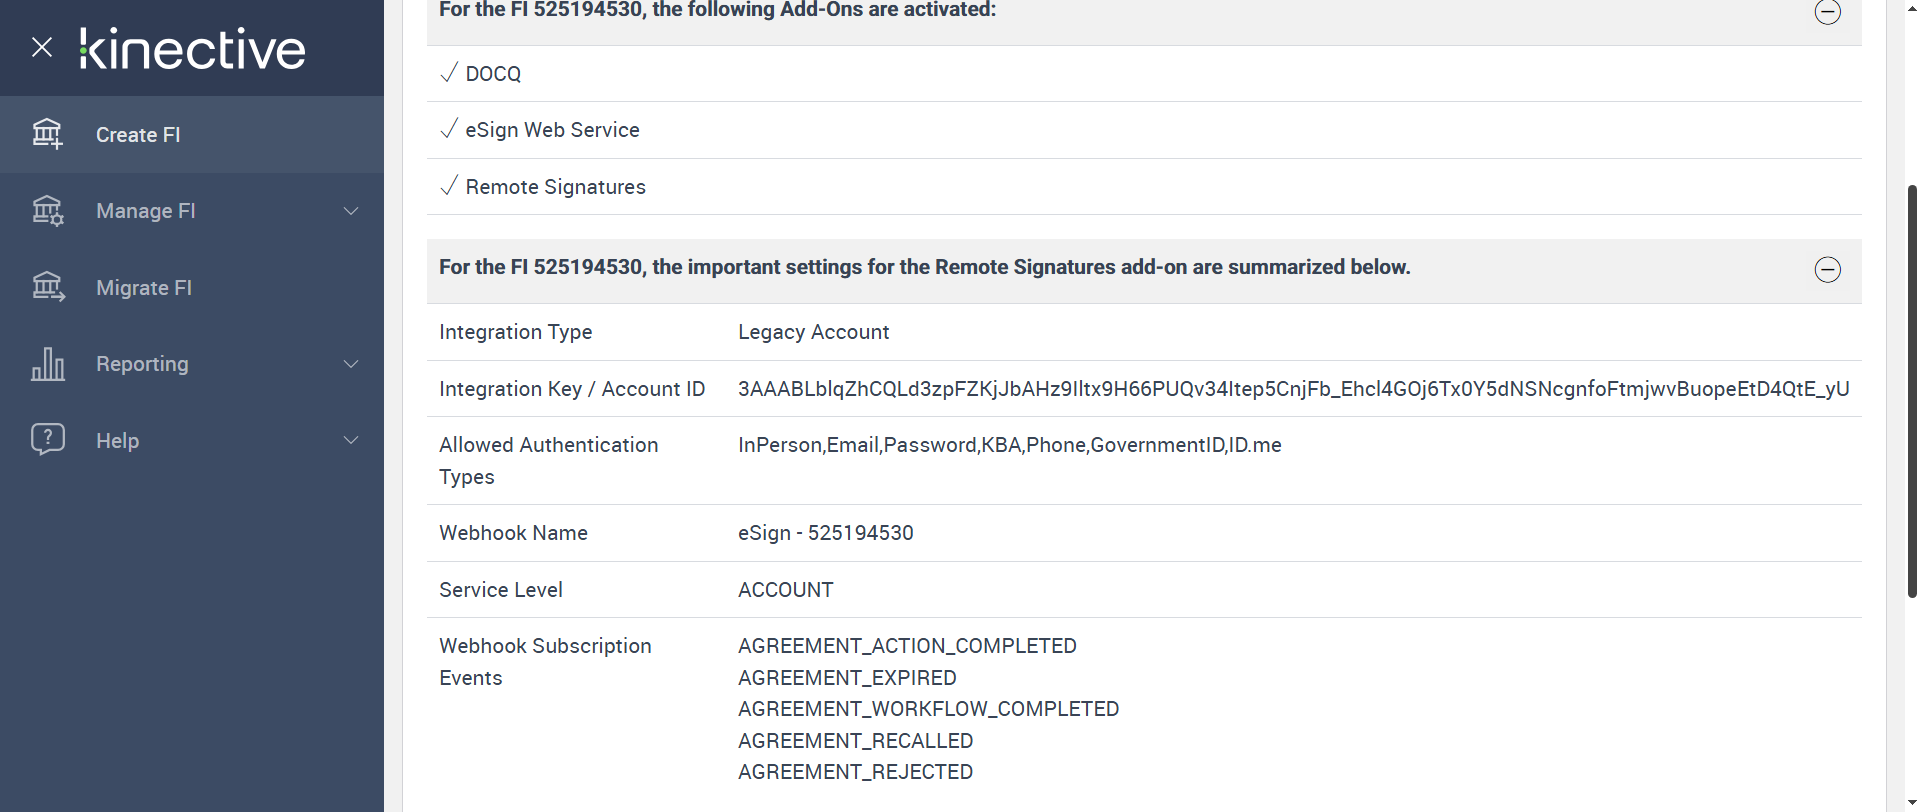The width and height of the screenshot is (1920, 812).
Task: Expand the Reporting chevron
Action: pyautogui.click(x=351, y=364)
